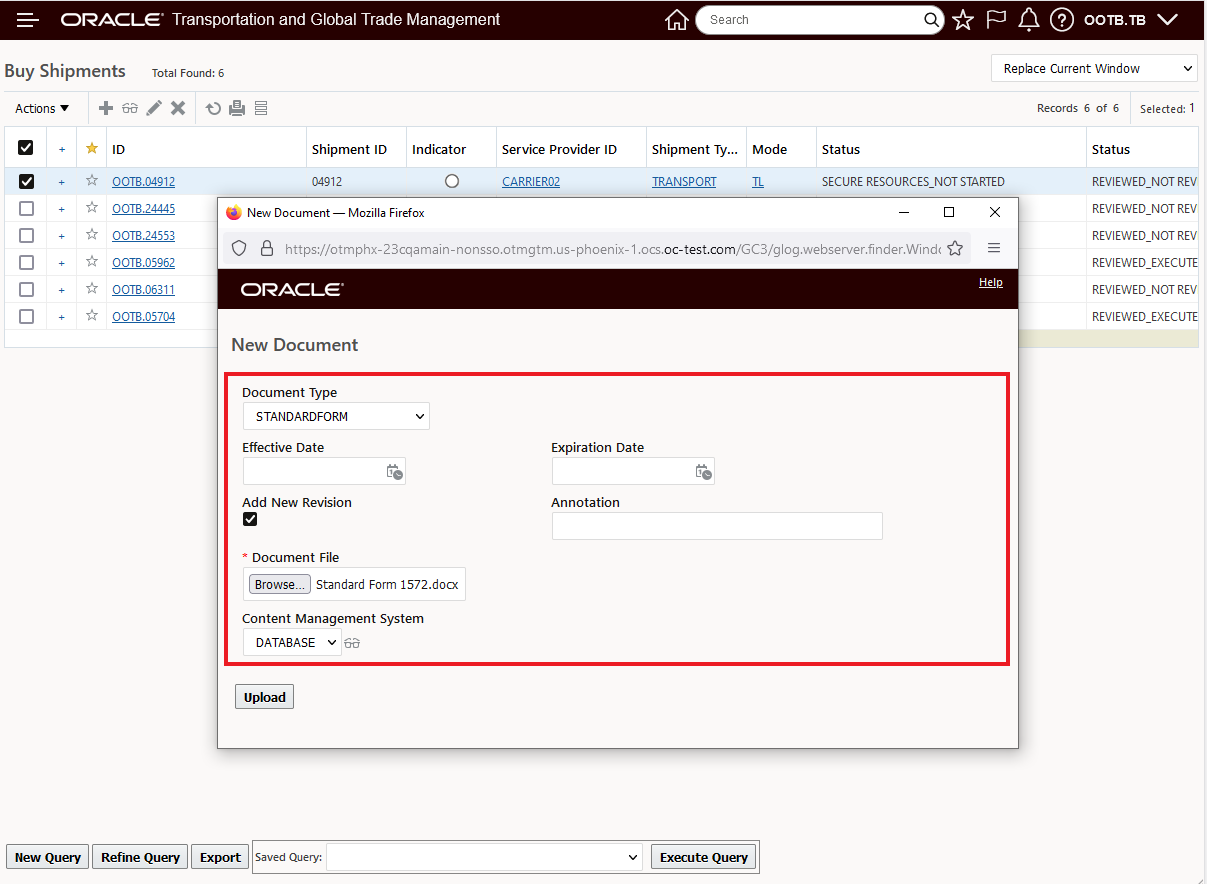Image resolution: width=1207 pixels, height=884 pixels.
Task: Click the list view icon in the toolbar
Action: click(261, 108)
